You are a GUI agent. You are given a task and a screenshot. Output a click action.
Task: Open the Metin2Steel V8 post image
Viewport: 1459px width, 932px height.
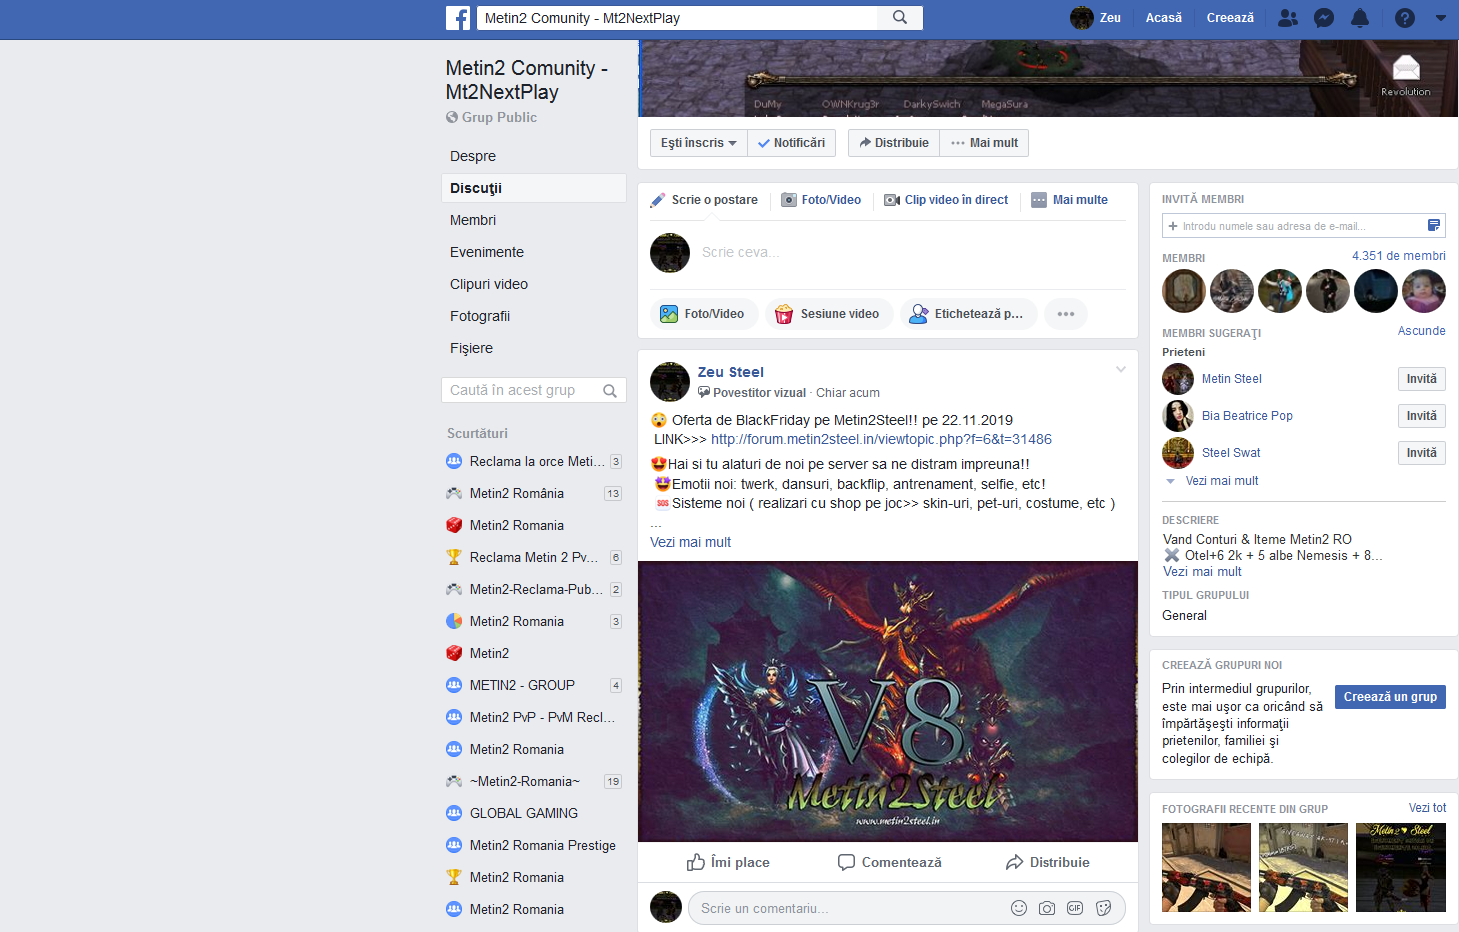(x=888, y=701)
